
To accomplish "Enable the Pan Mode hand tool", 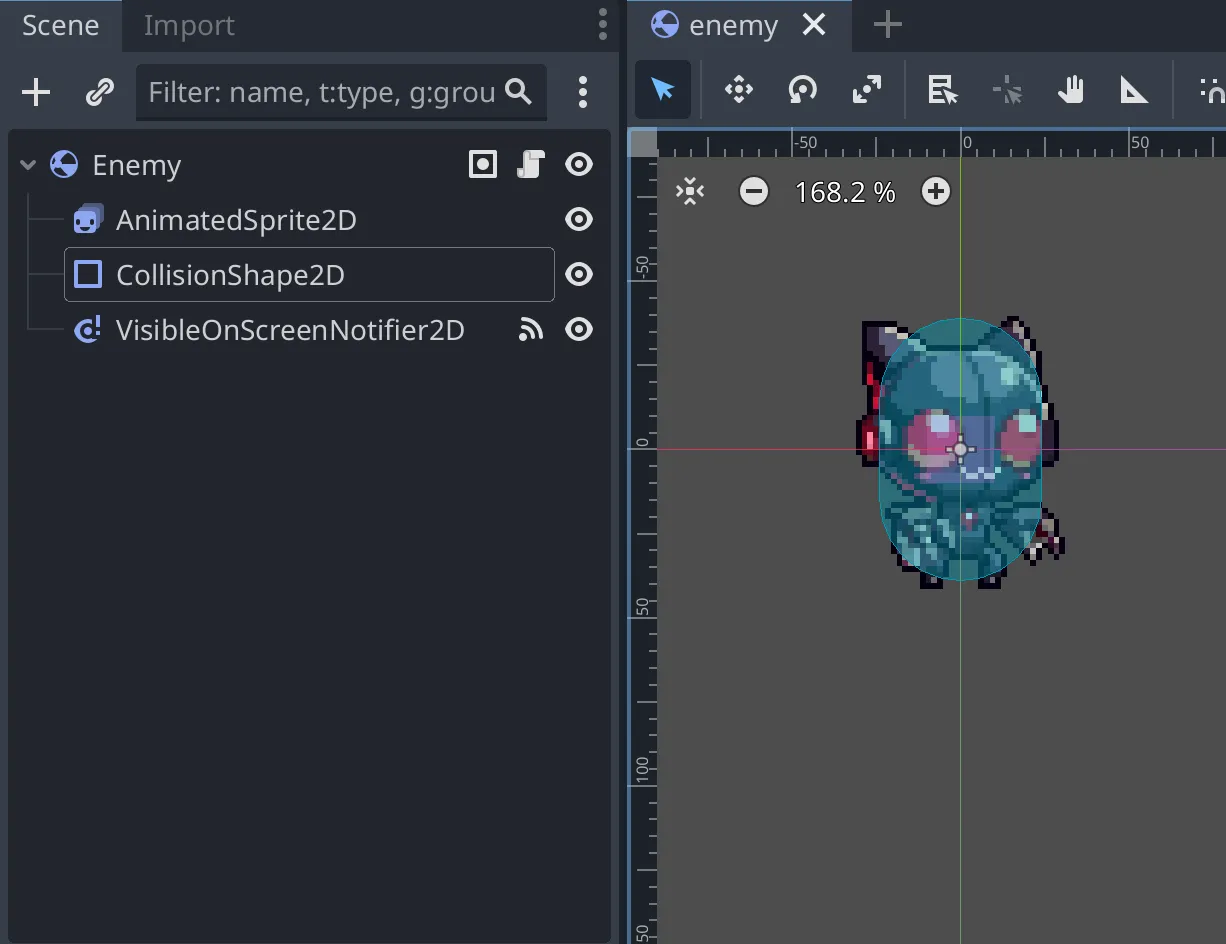I will (1070, 91).
